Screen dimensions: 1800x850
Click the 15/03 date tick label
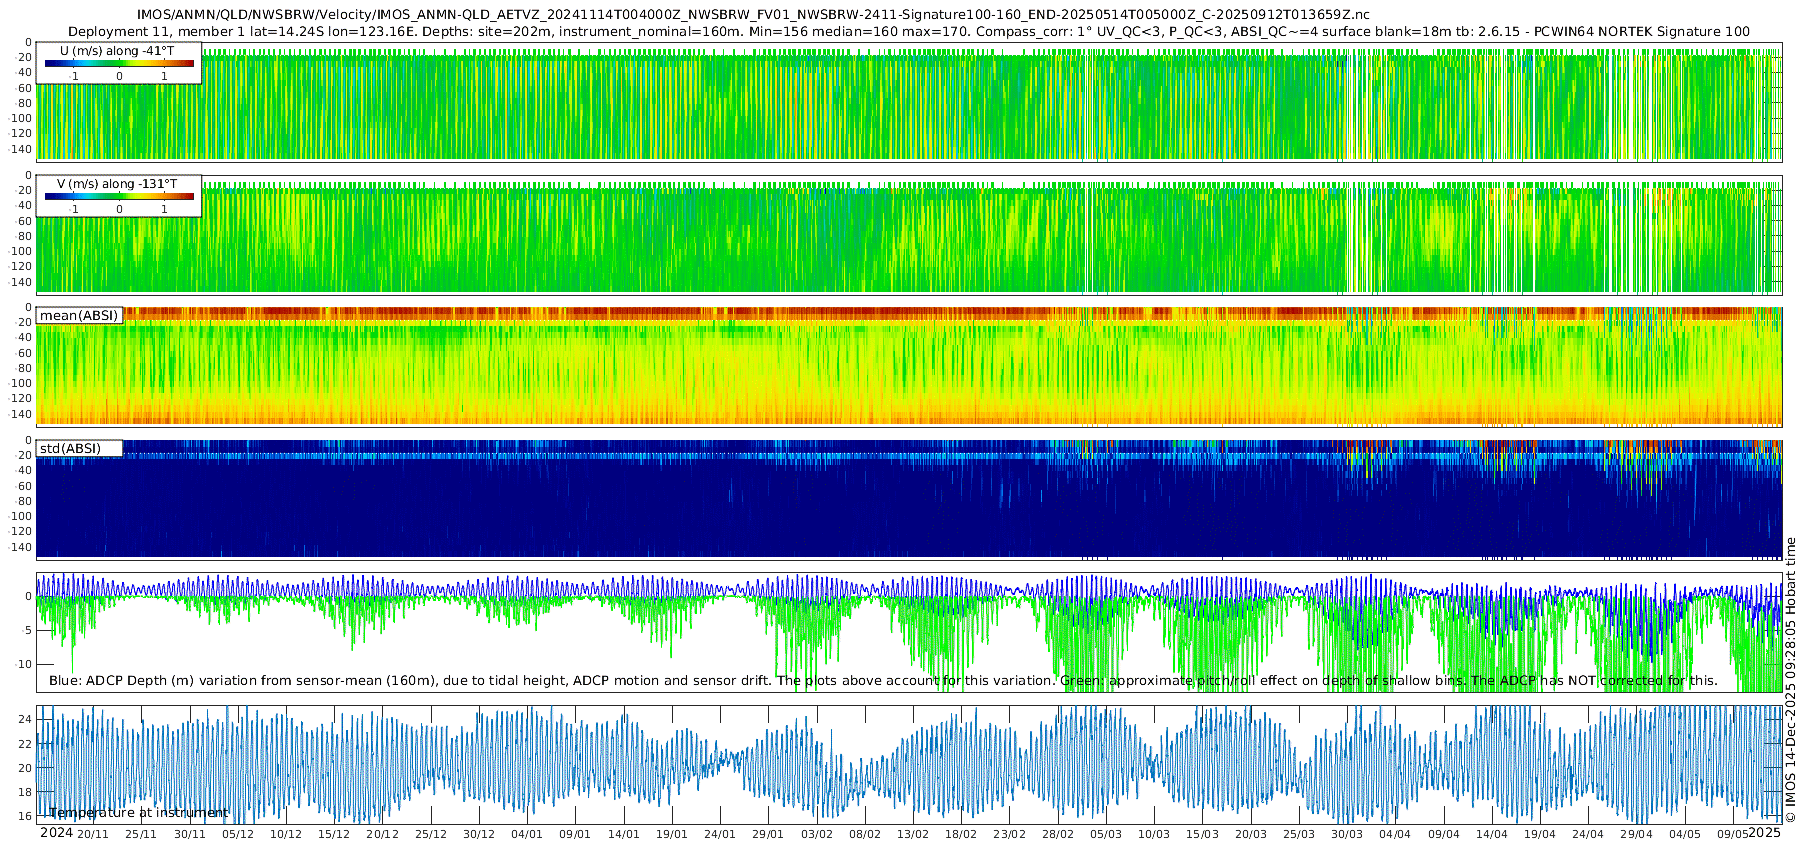pos(1203,834)
